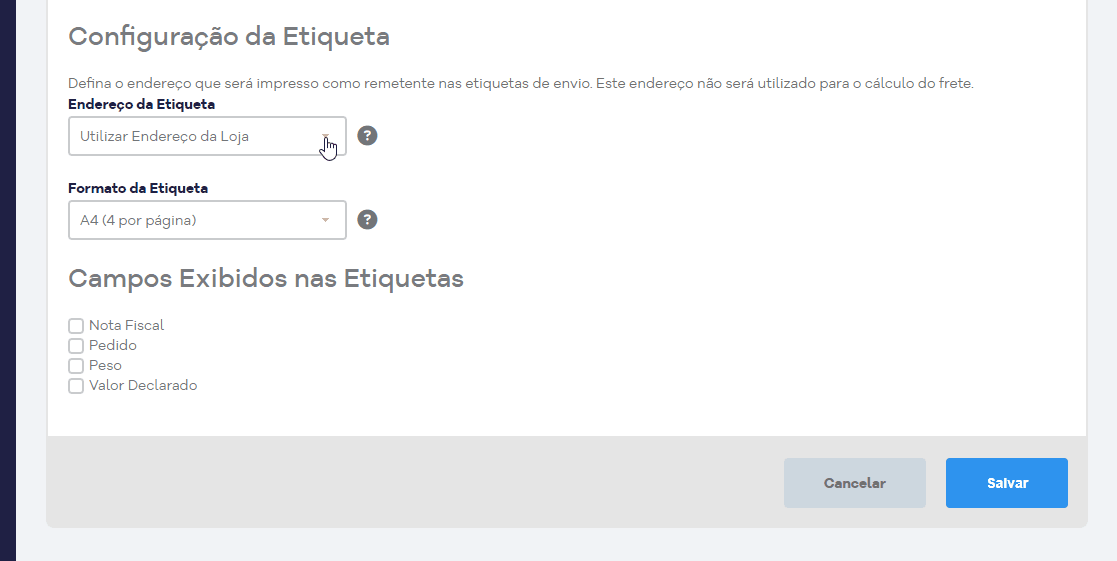
Task: Click the Pedido label text
Action: pos(113,345)
